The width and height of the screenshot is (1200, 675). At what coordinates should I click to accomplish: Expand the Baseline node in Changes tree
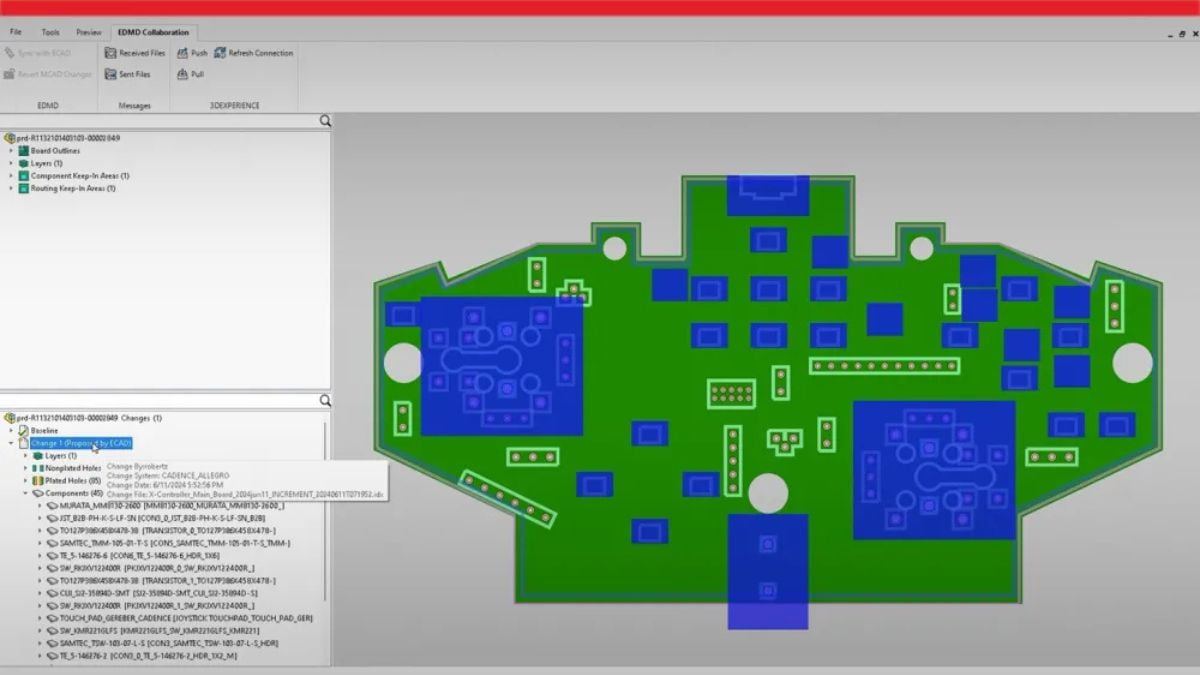[12, 431]
